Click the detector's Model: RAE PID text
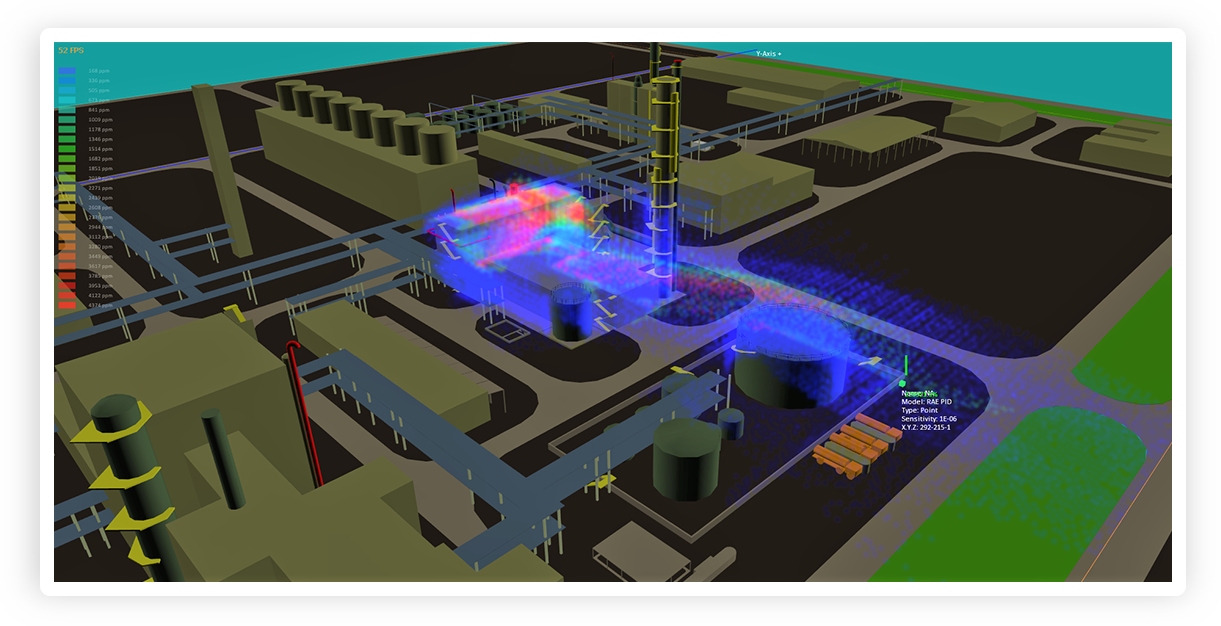The image size is (1221, 626). point(927,402)
